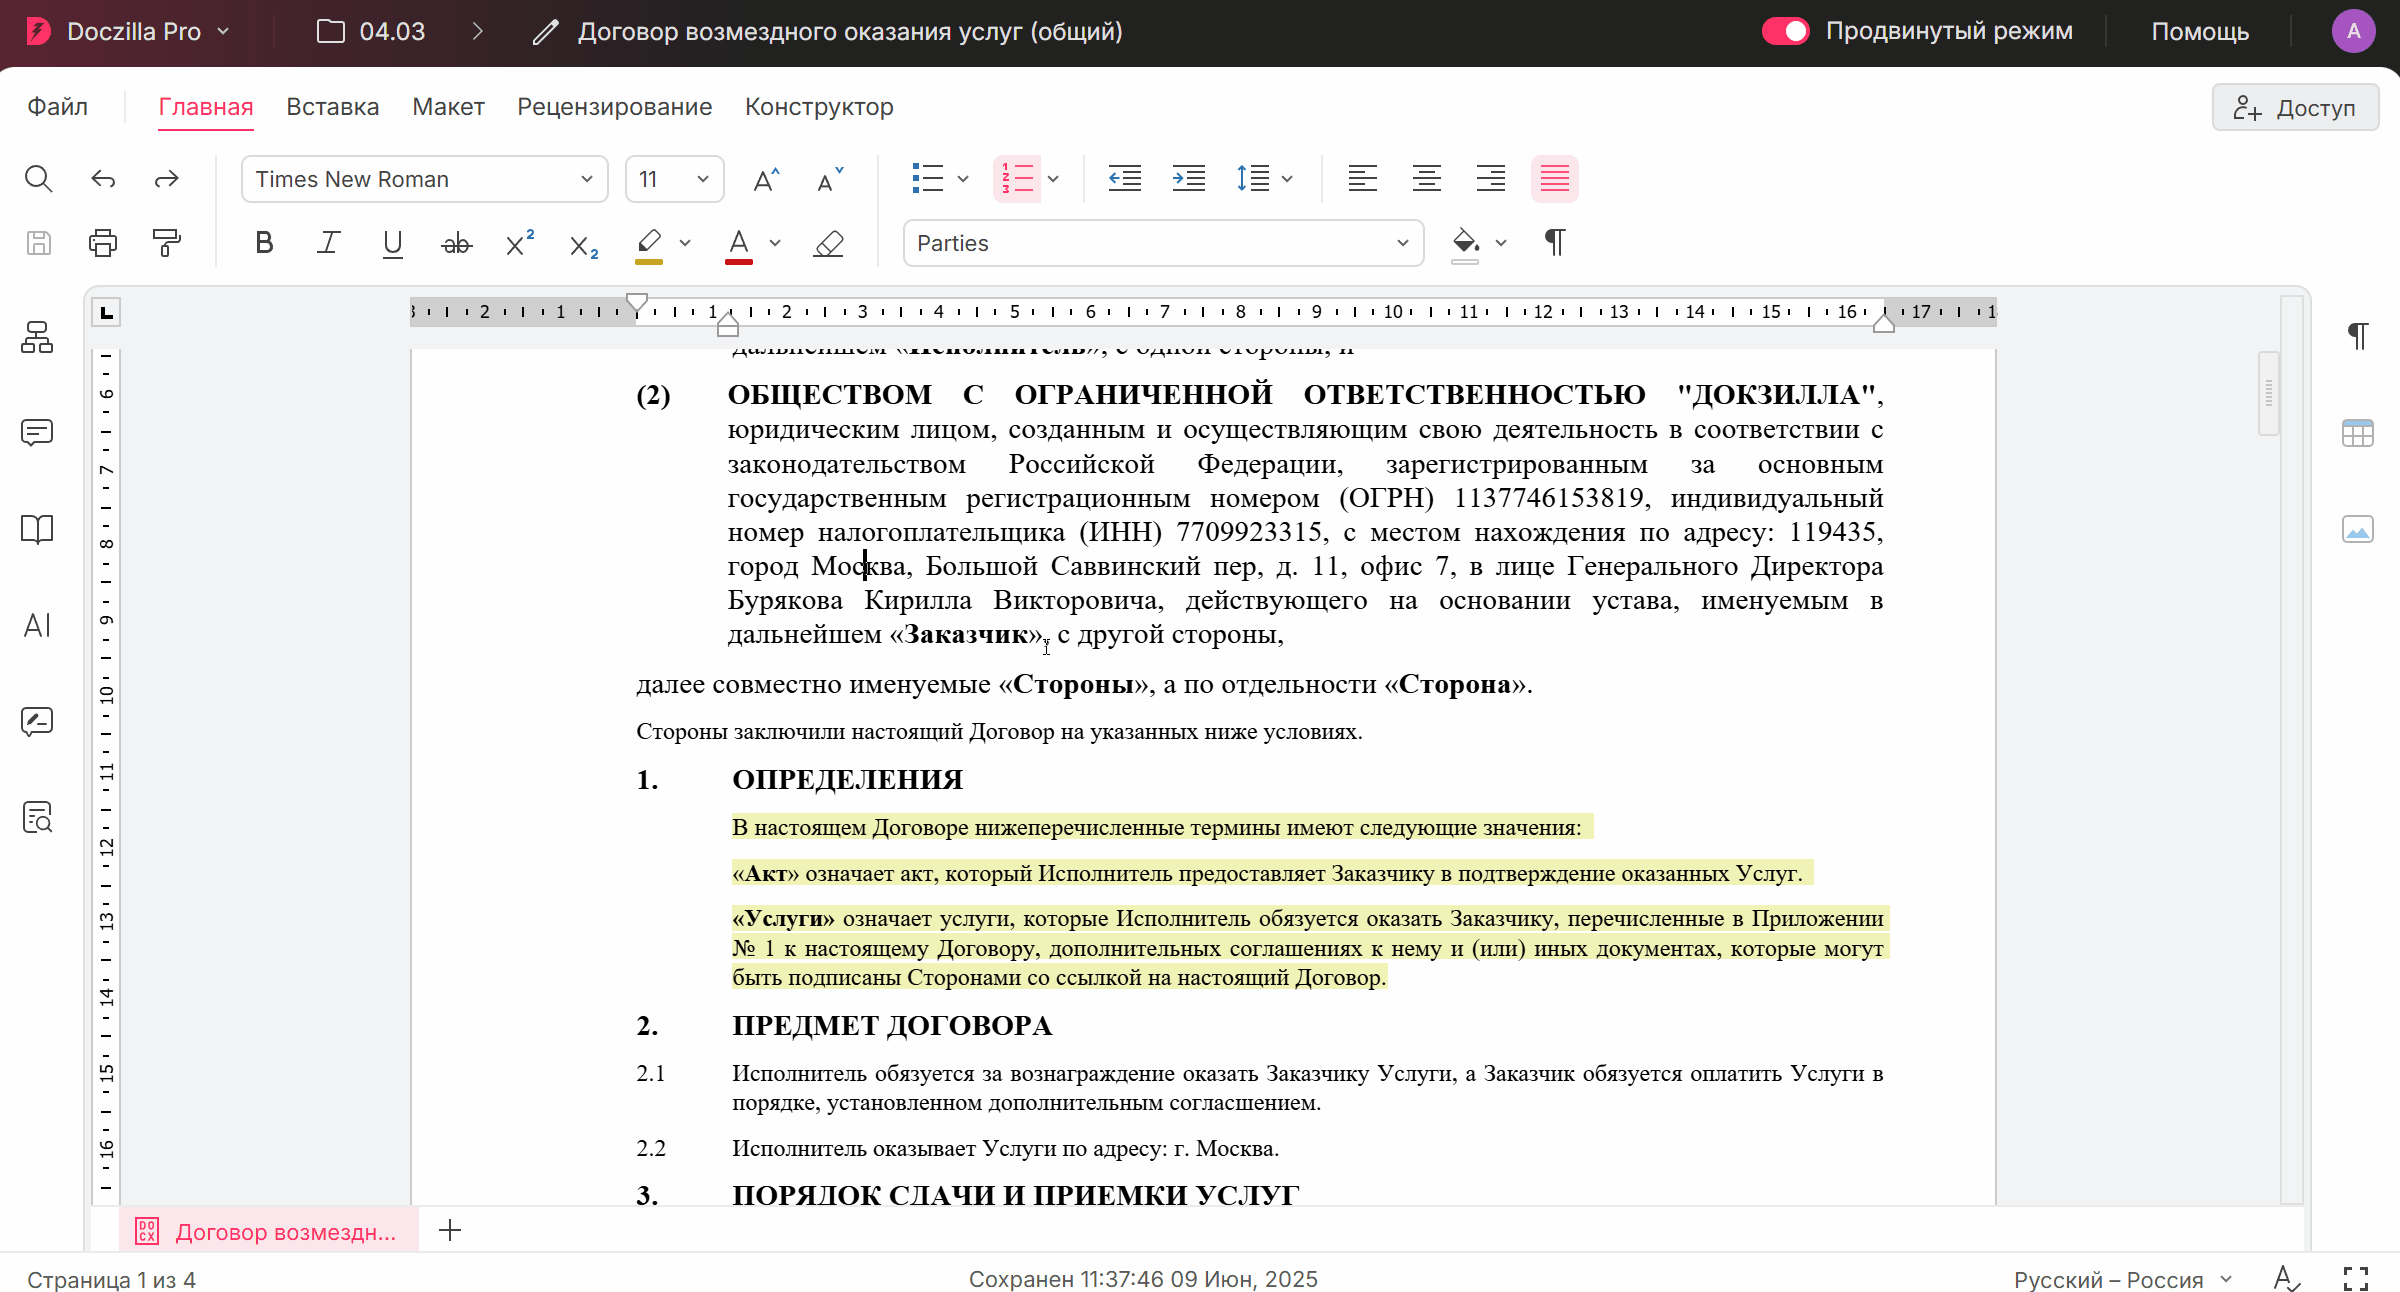2400x1292 pixels.
Task: Increase paragraph indent
Action: pos(1189,179)
